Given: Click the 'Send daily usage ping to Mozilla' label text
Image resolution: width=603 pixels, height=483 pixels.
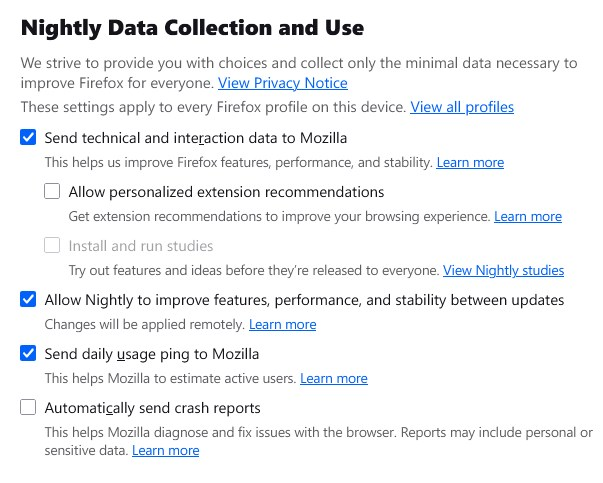Looking at the screenshot, I should 152,354.
